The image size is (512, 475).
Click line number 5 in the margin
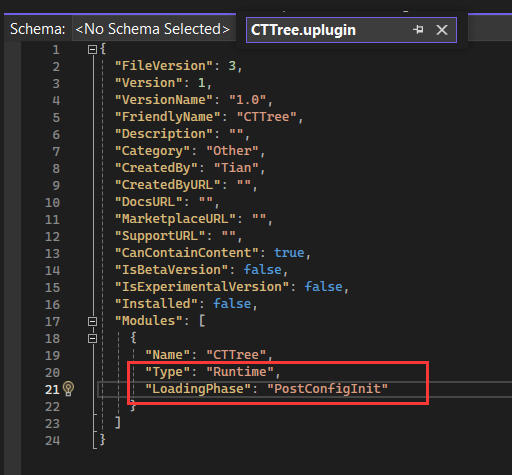pyautogui.click(x=56, y=118)
